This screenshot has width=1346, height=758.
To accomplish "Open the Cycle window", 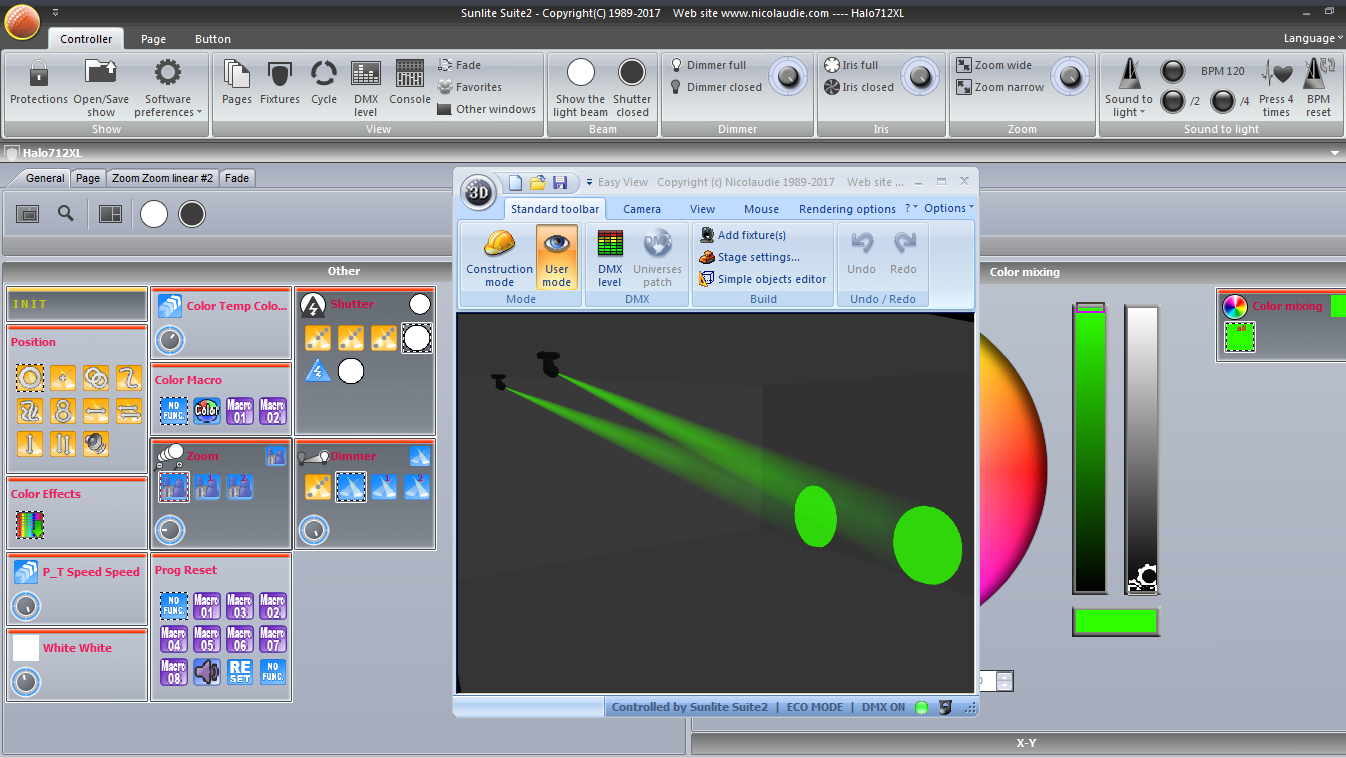I will 324,82.
